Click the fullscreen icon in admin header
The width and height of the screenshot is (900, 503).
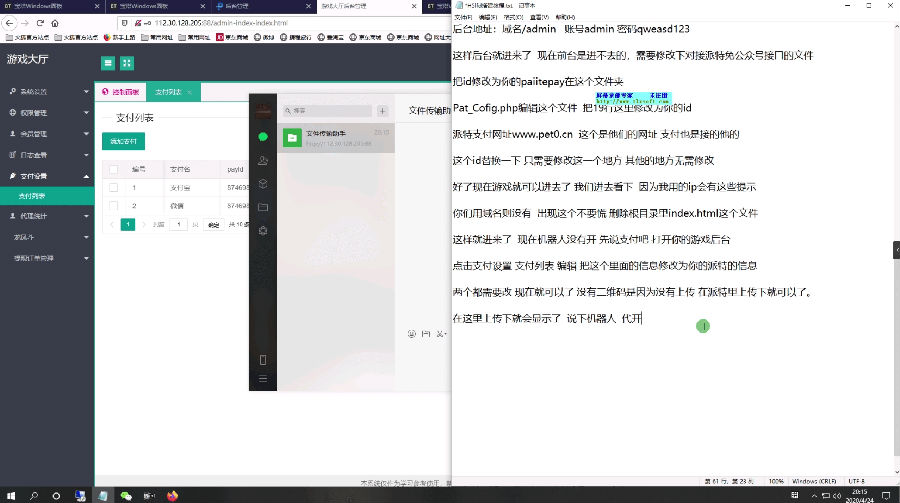(x=127, y=63)
